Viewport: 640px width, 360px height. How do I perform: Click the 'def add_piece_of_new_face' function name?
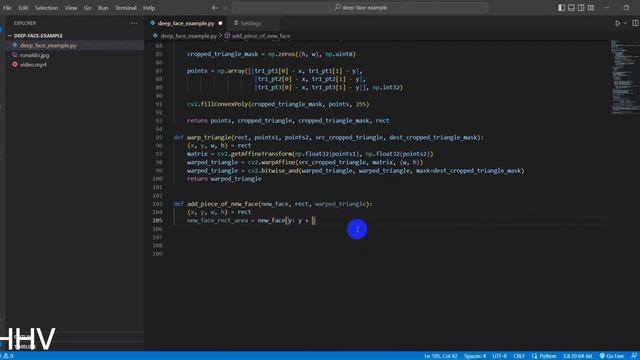pos(222,204)
